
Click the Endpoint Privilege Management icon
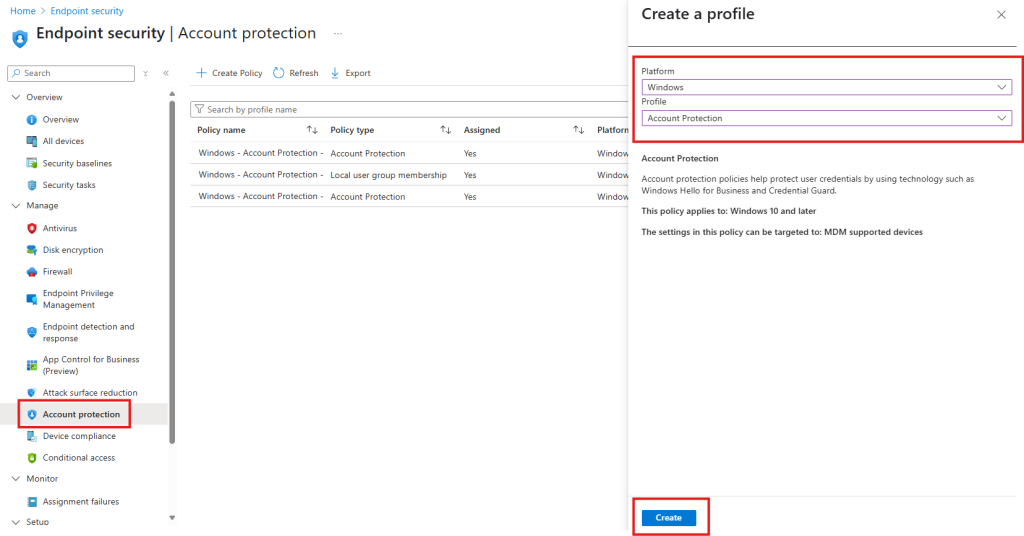tap(31, 299)
